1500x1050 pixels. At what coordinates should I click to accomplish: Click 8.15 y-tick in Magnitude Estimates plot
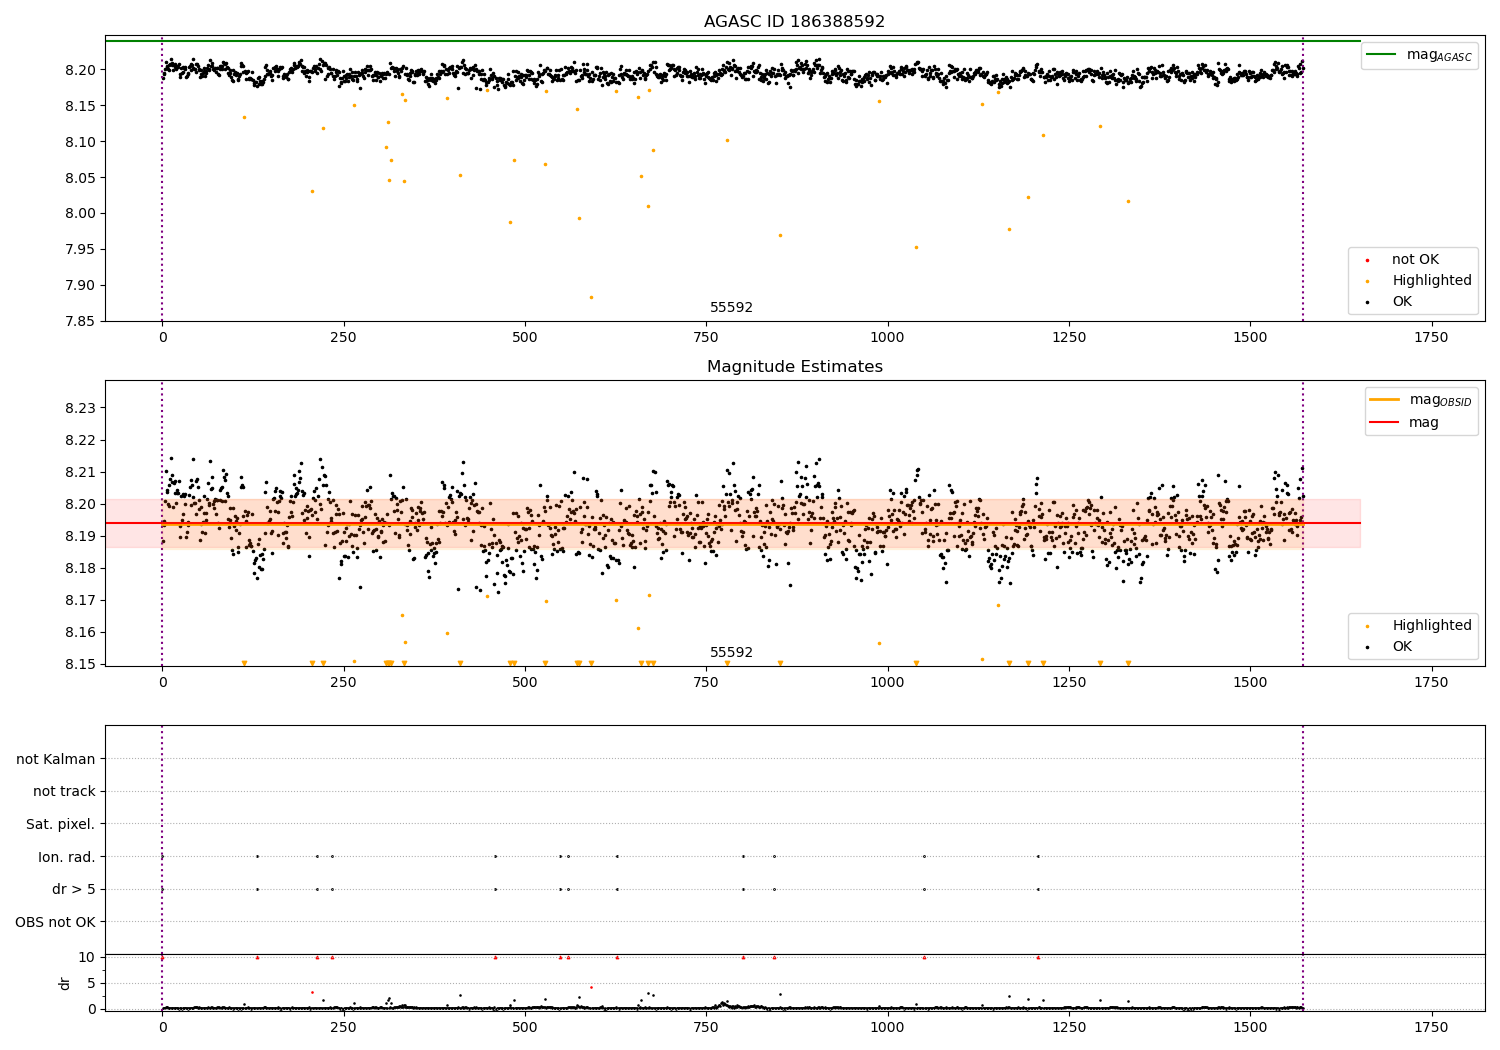point(81,664)
